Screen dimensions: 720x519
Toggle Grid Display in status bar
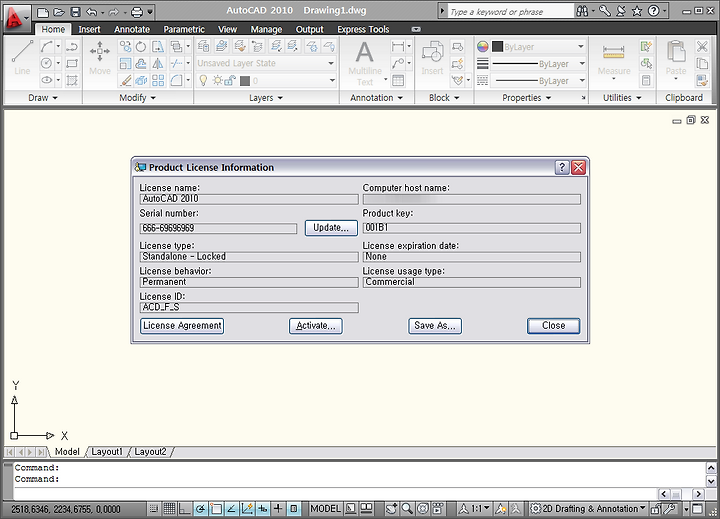(x=169, y=508)
